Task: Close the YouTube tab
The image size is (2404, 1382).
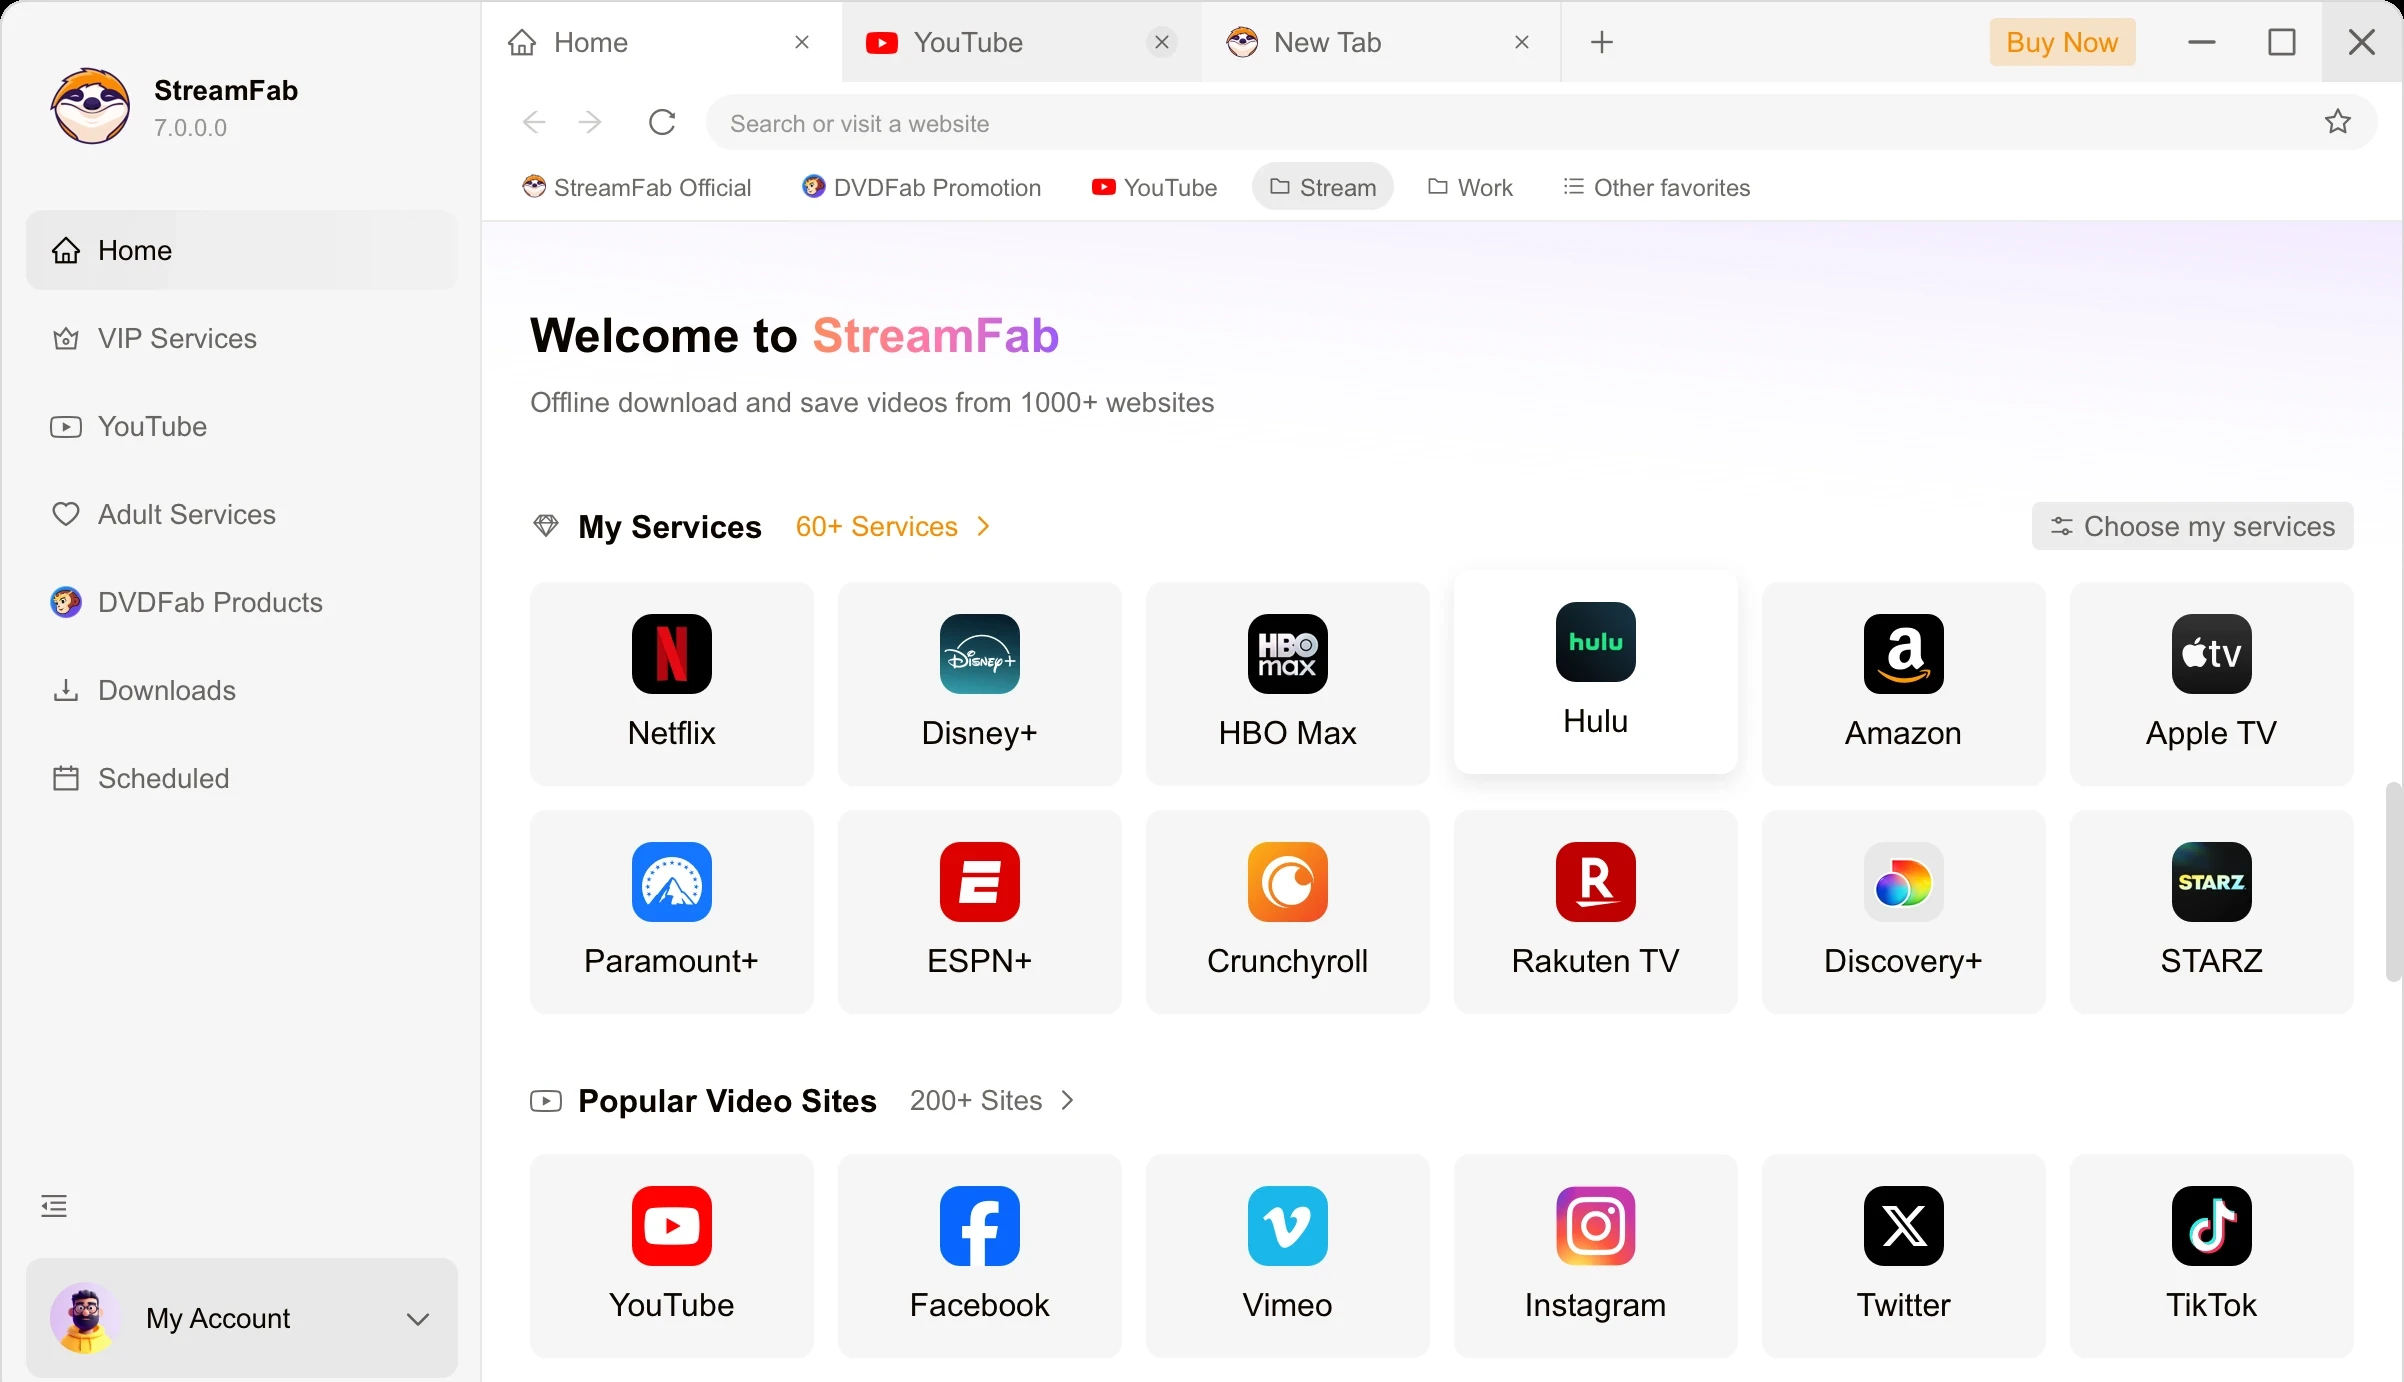Action: tap(1162, 42)
